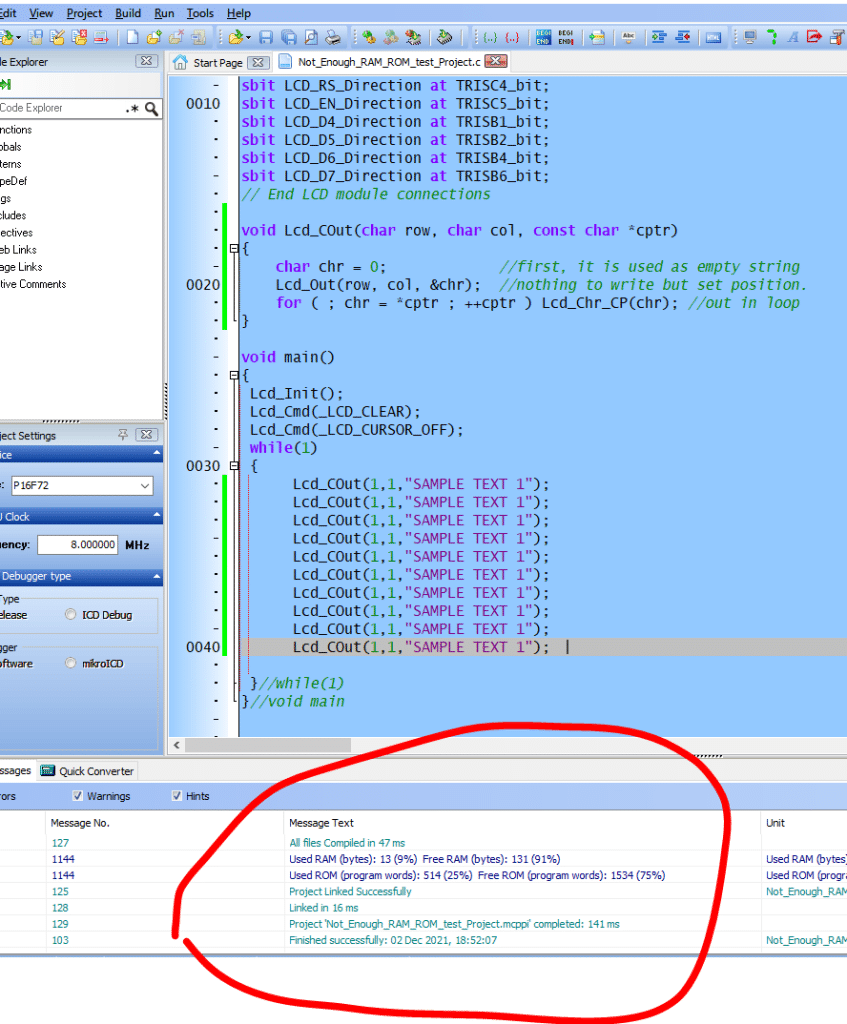Click the Outdent selection icon
This screenshot has height=1024, width=847.
click(x=682, y=37)
